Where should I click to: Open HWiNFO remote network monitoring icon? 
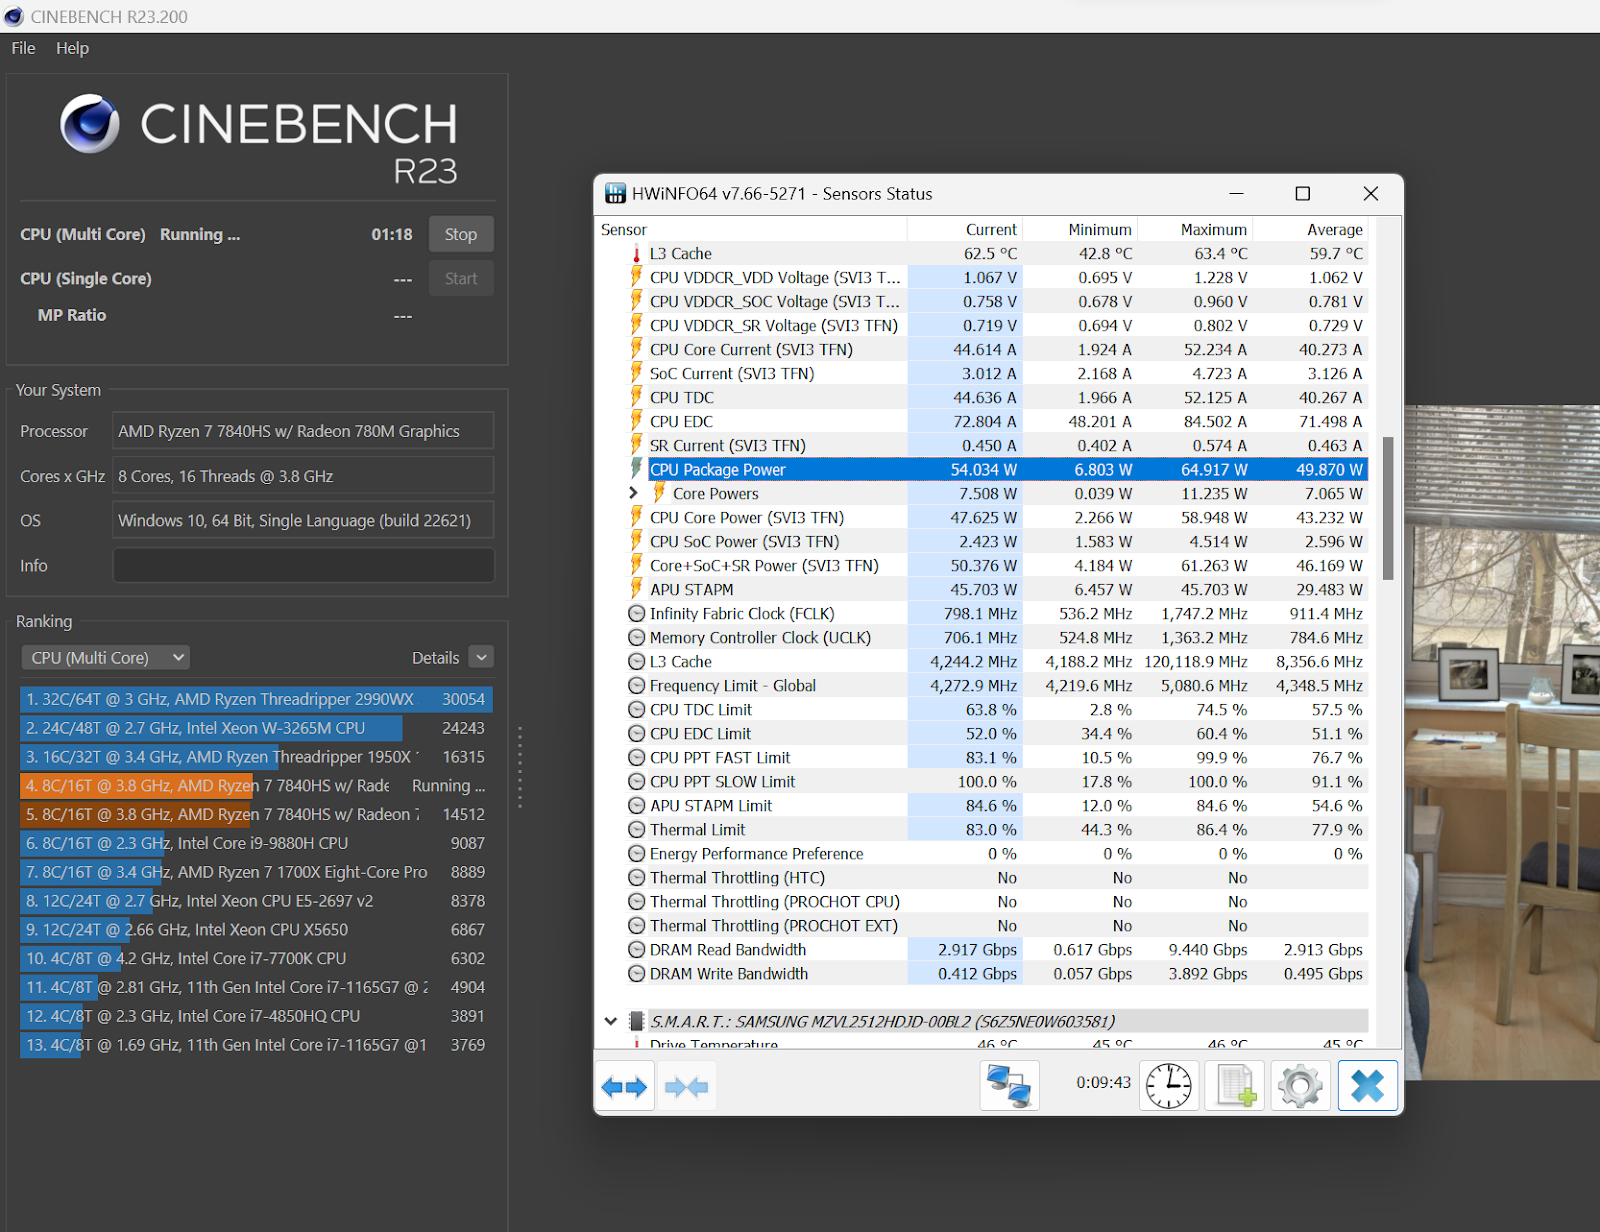pyautogui.click(x=1009, y=1086)
